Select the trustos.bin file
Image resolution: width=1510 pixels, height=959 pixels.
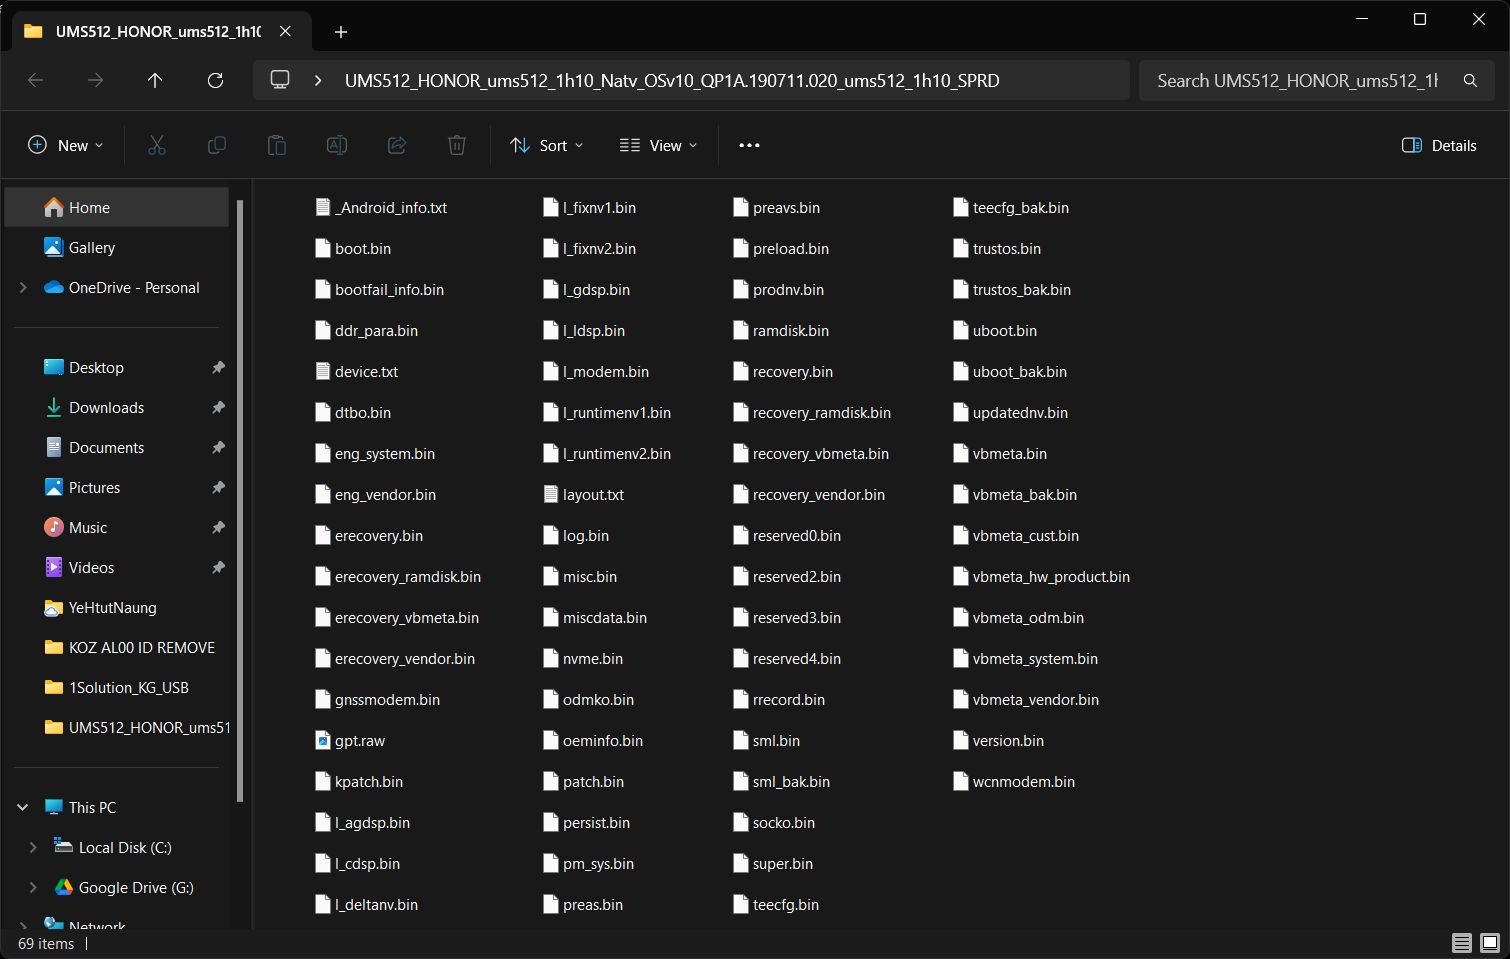click(x=997, y=249)
